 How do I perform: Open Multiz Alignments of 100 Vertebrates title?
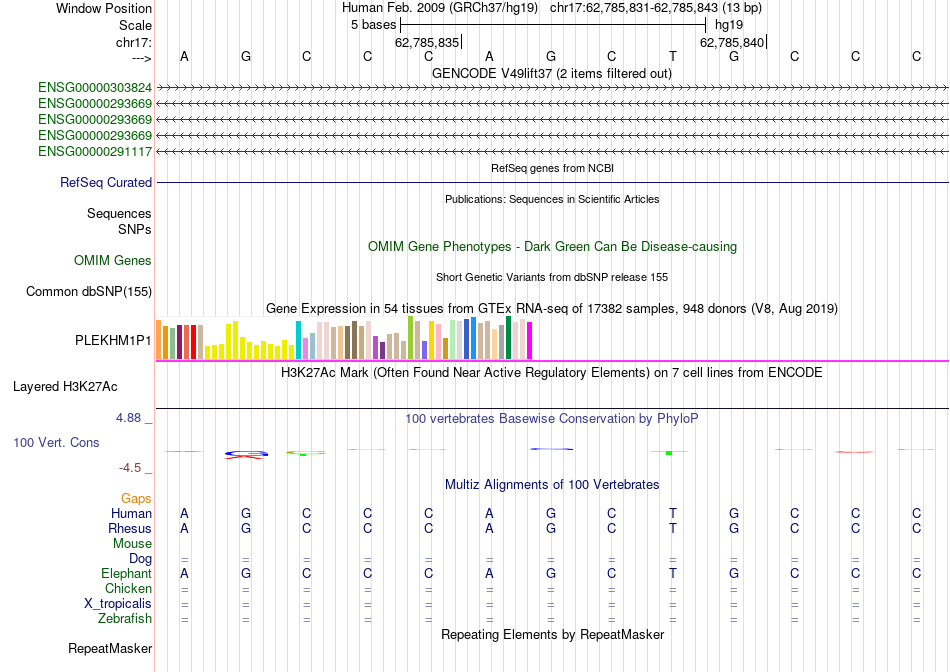tap(552, 485)
